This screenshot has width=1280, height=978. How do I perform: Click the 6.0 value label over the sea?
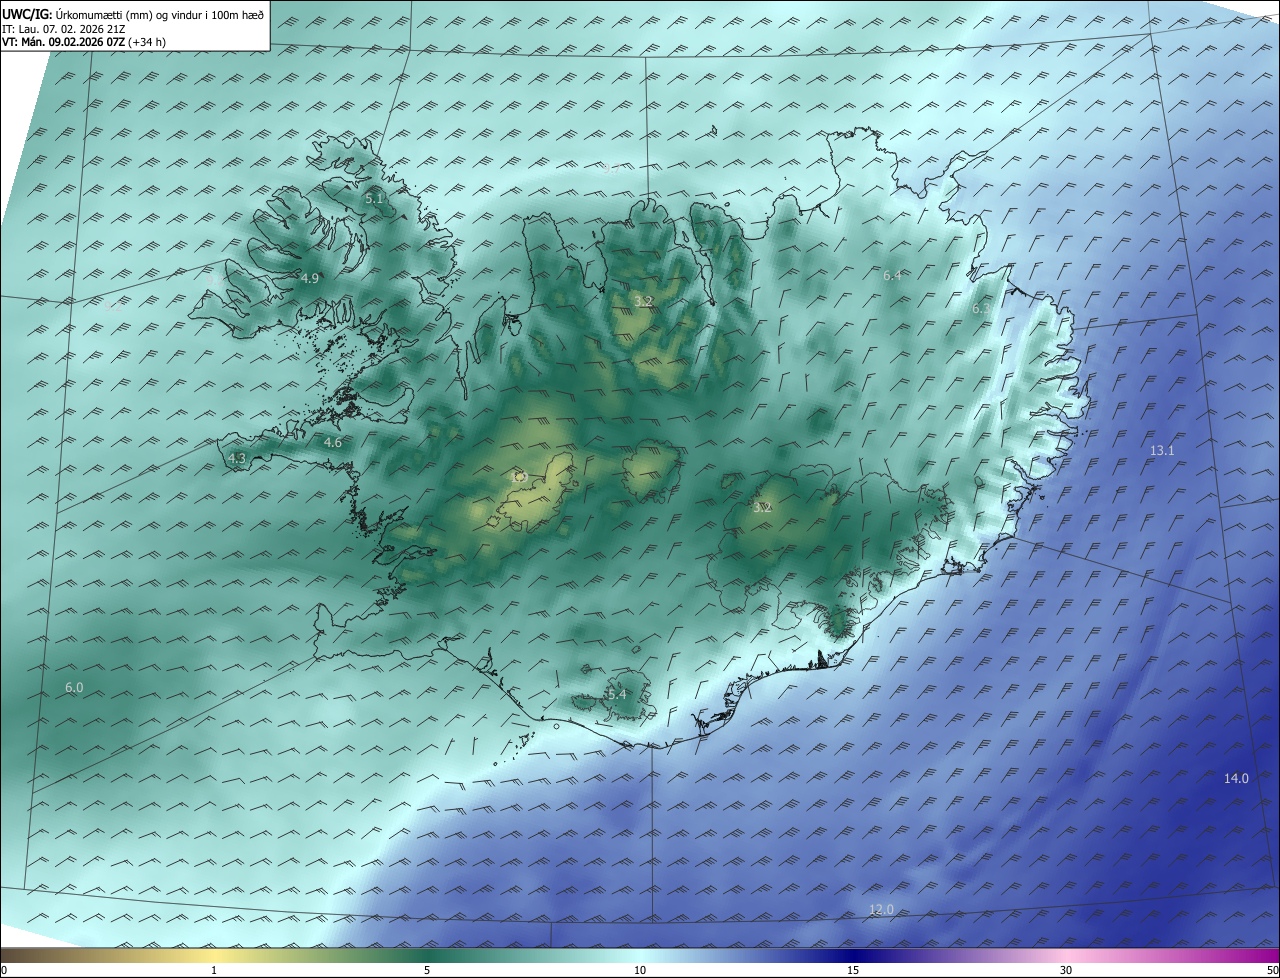click(x=74, y=687)
